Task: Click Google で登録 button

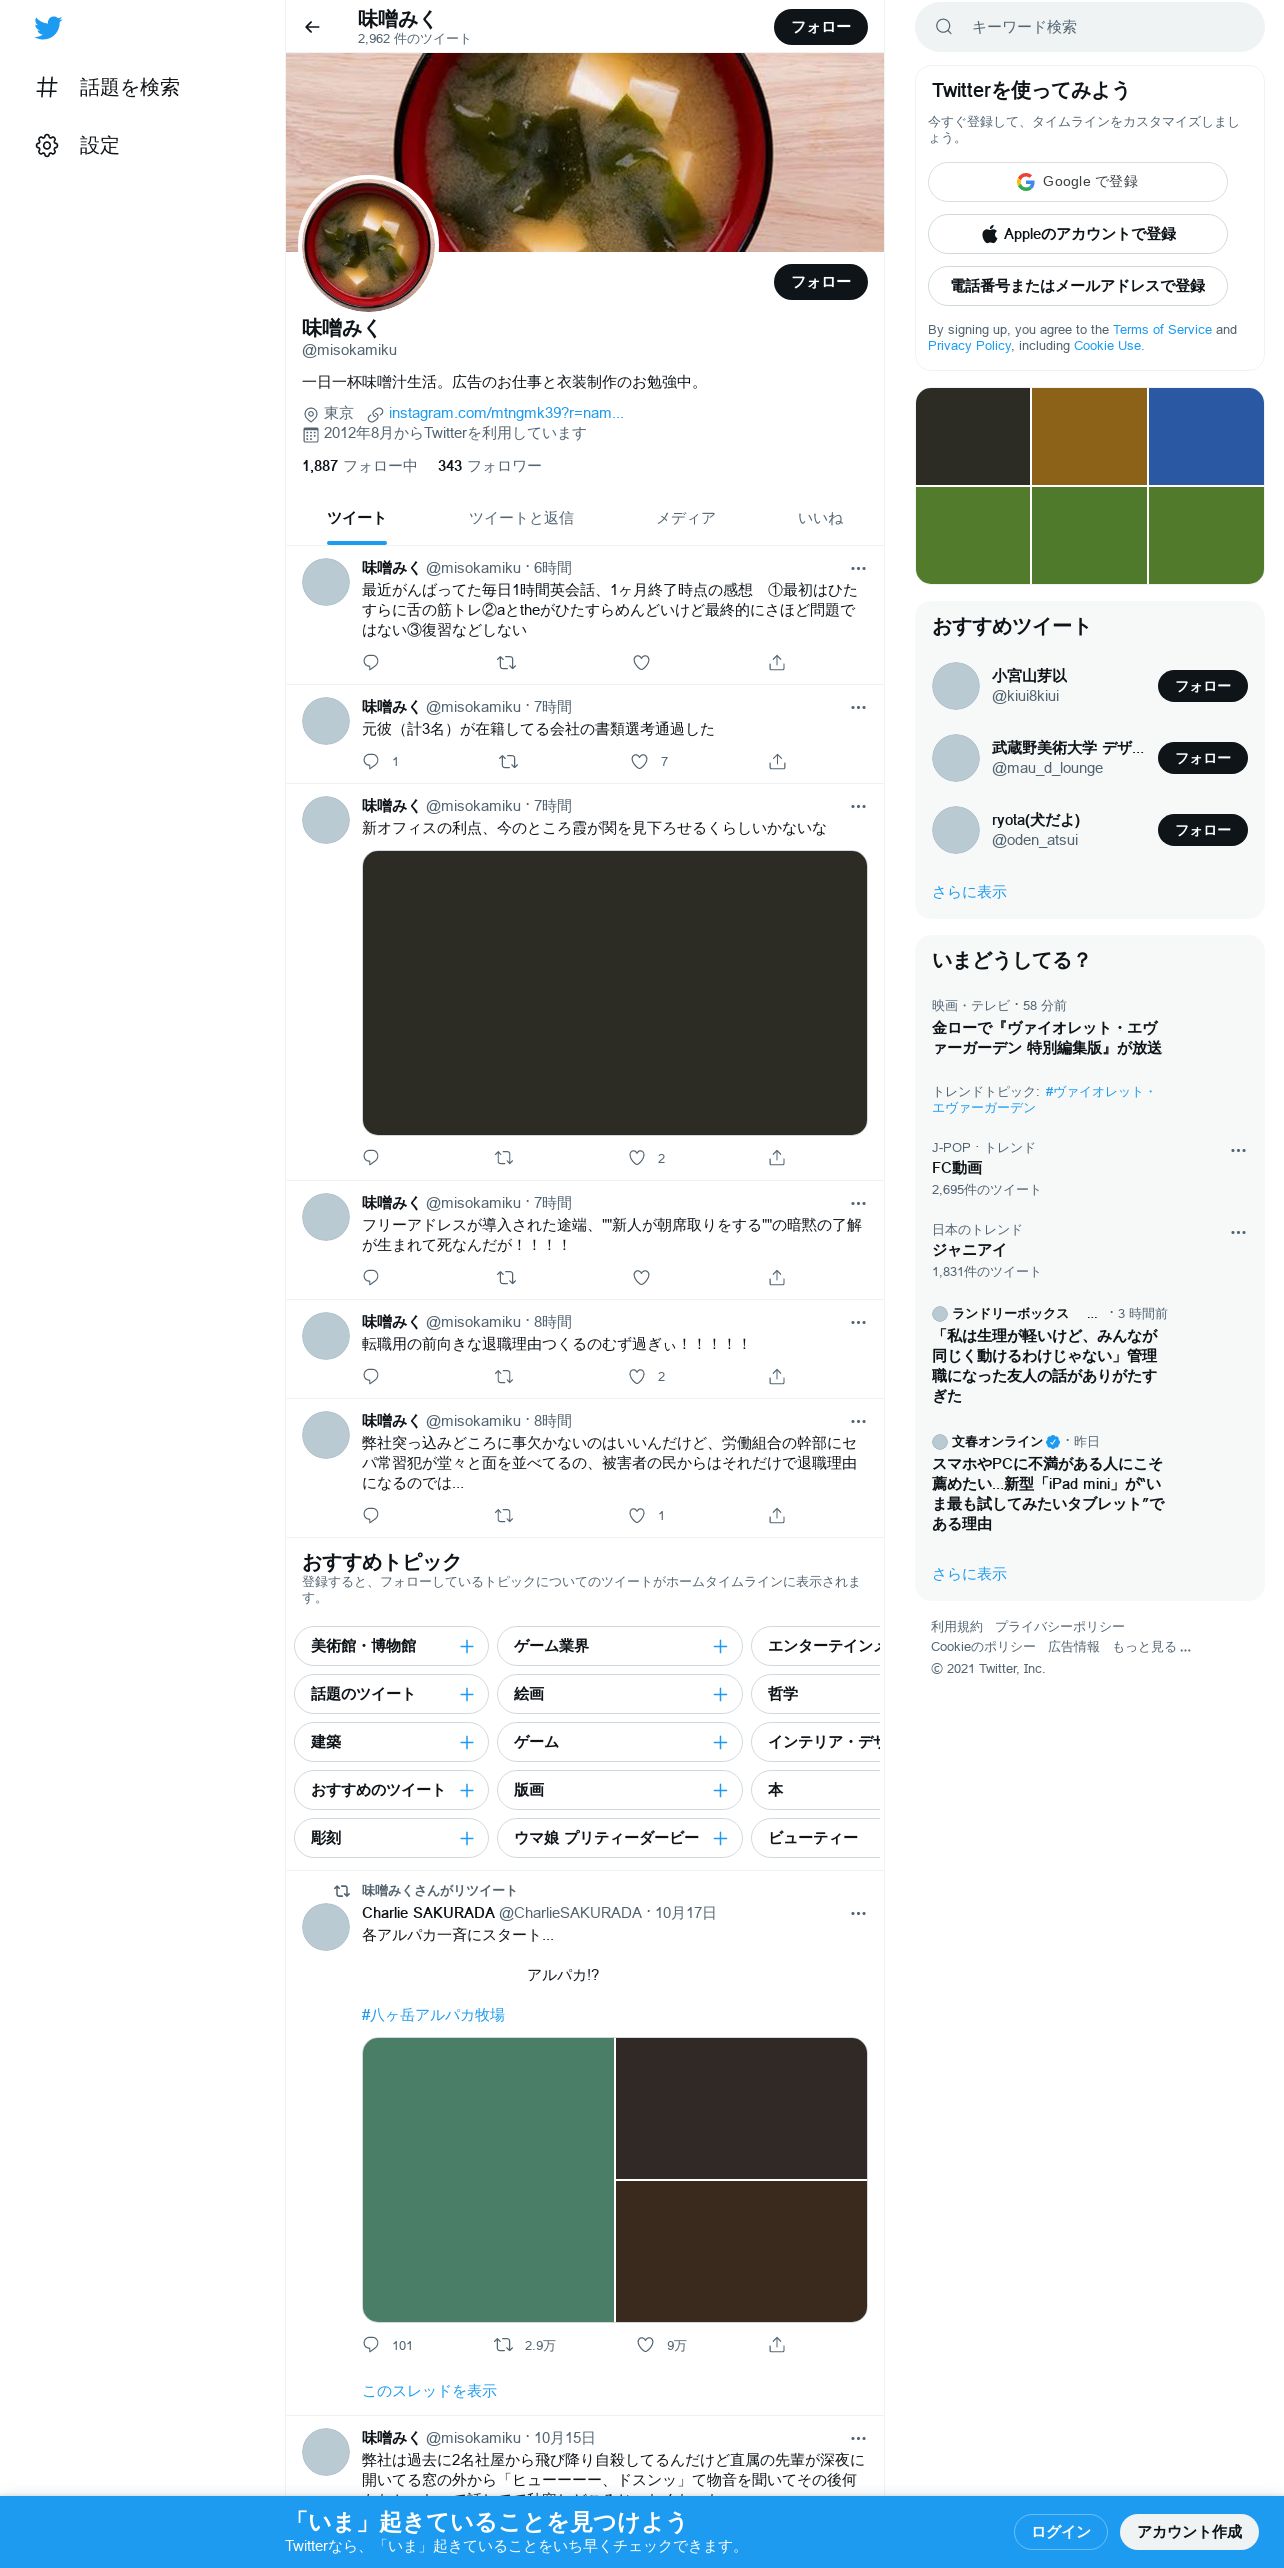Action: click(1077, 182)
